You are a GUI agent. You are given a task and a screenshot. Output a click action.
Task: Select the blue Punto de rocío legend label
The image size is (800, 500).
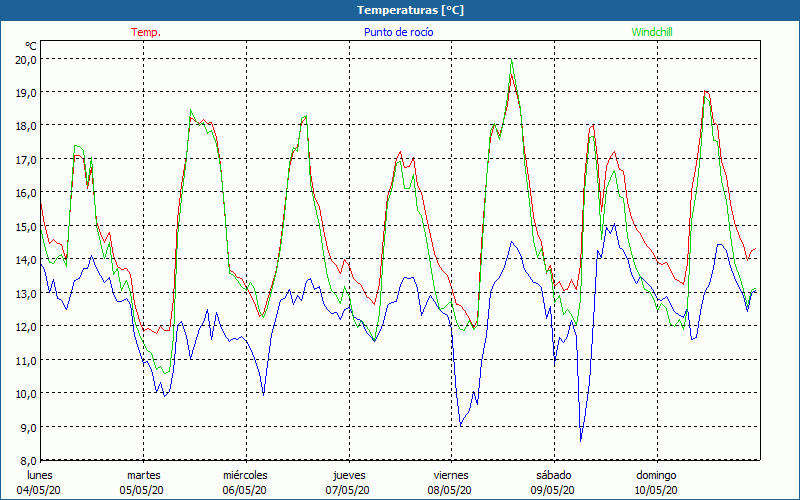(x=398, y=32)
